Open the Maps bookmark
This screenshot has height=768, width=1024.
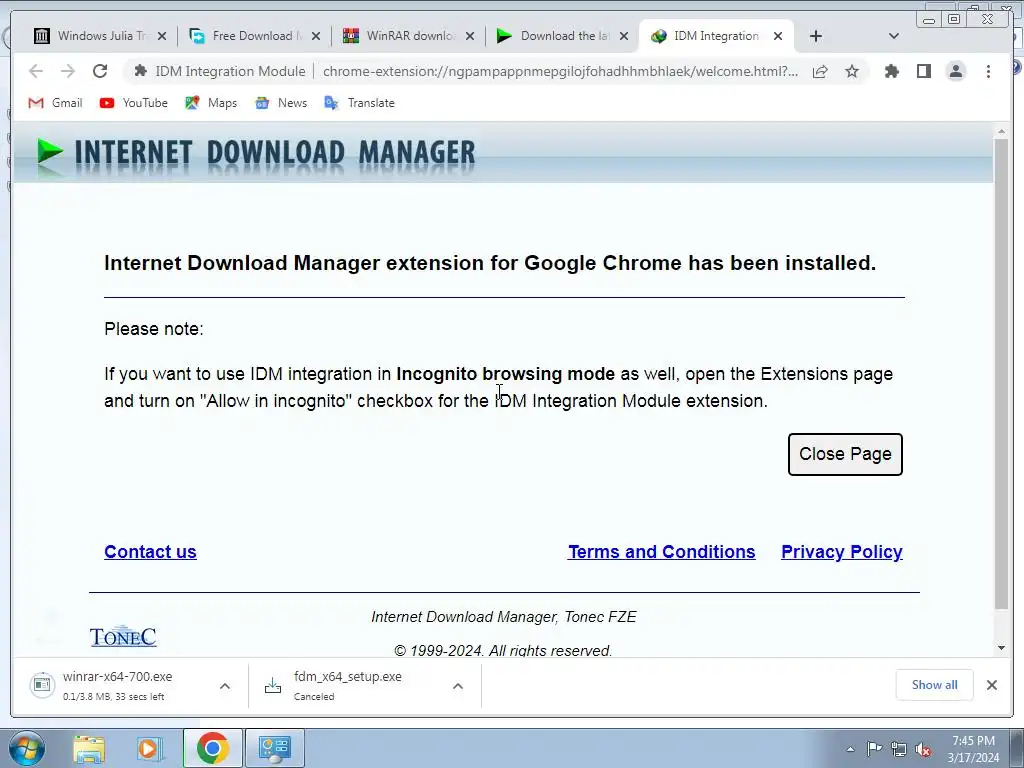click(211, 103)
